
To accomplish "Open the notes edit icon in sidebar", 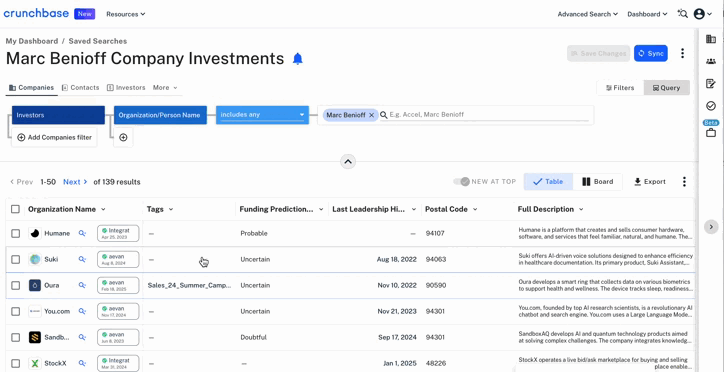I will coord(711,84).
